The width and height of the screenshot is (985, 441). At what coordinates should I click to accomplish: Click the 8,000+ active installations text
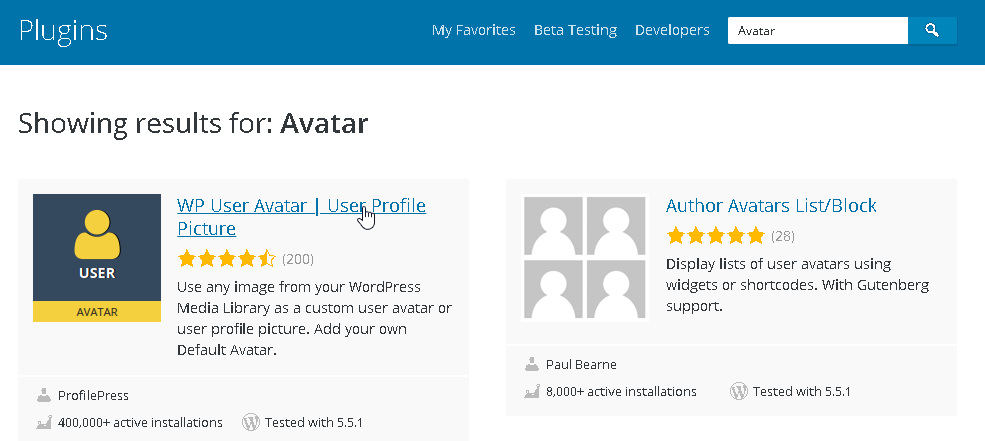click(x=621, y=391)
